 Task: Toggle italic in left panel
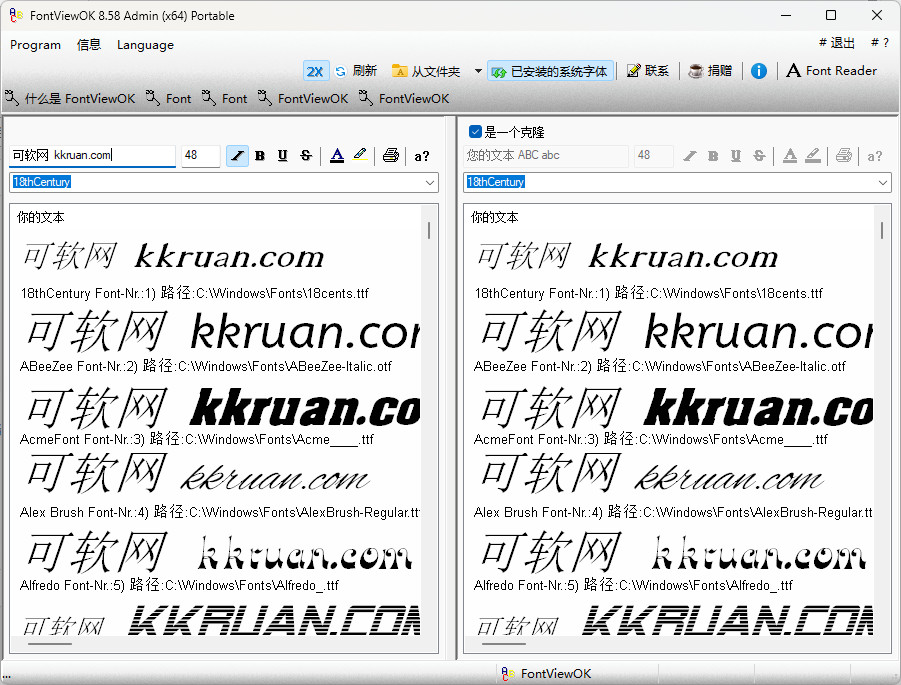(x=237, y=155)
